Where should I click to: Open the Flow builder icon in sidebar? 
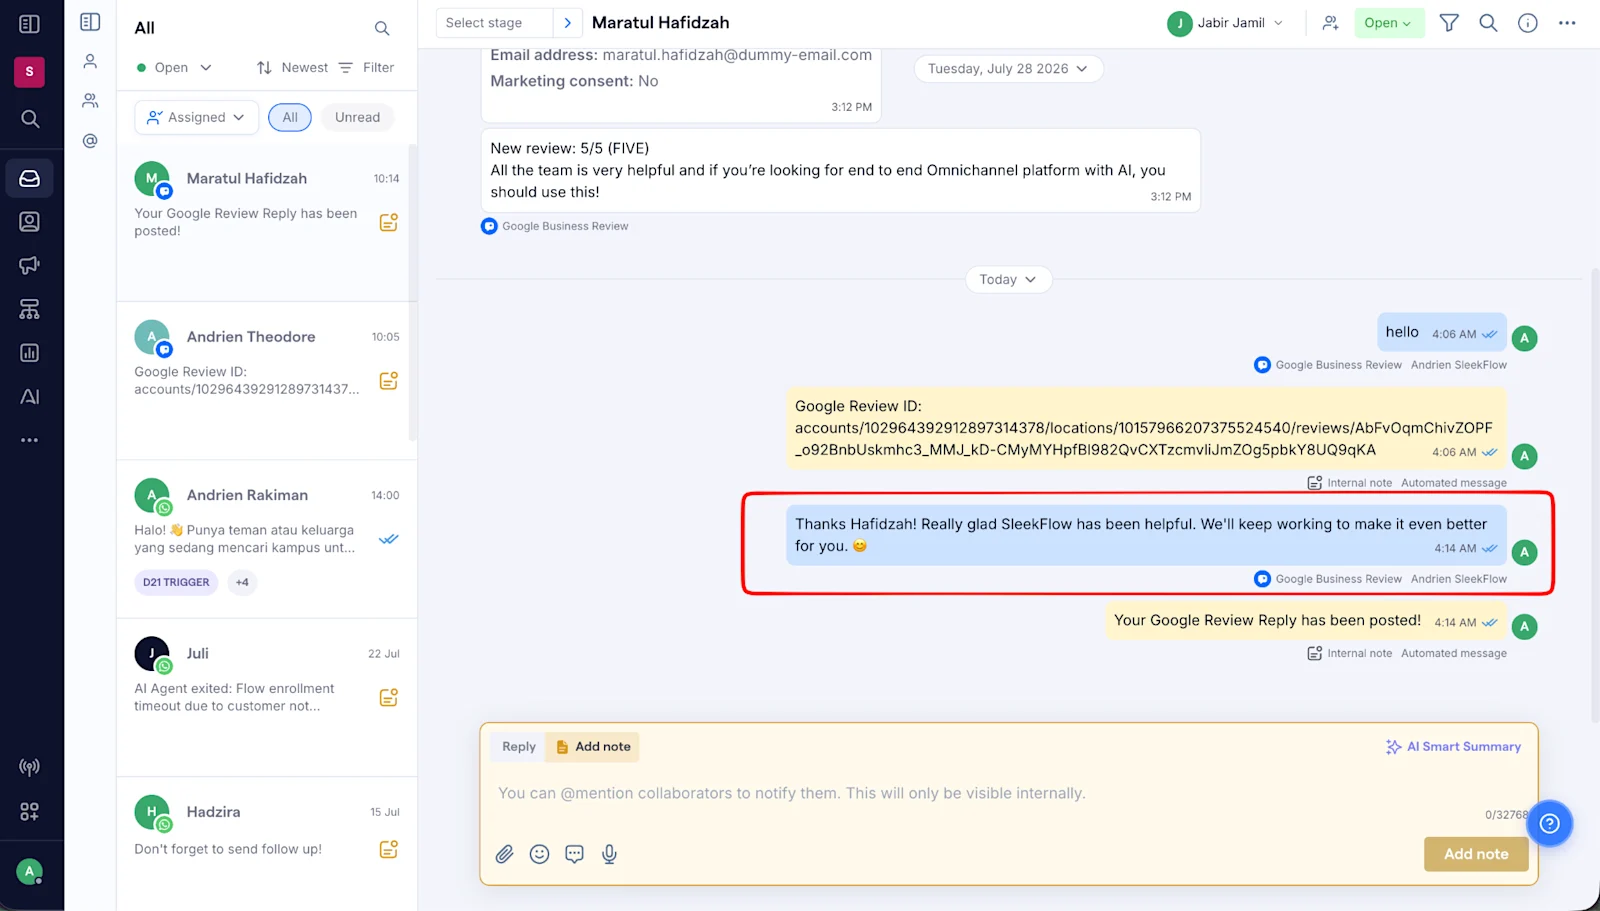tap(30, 309)
